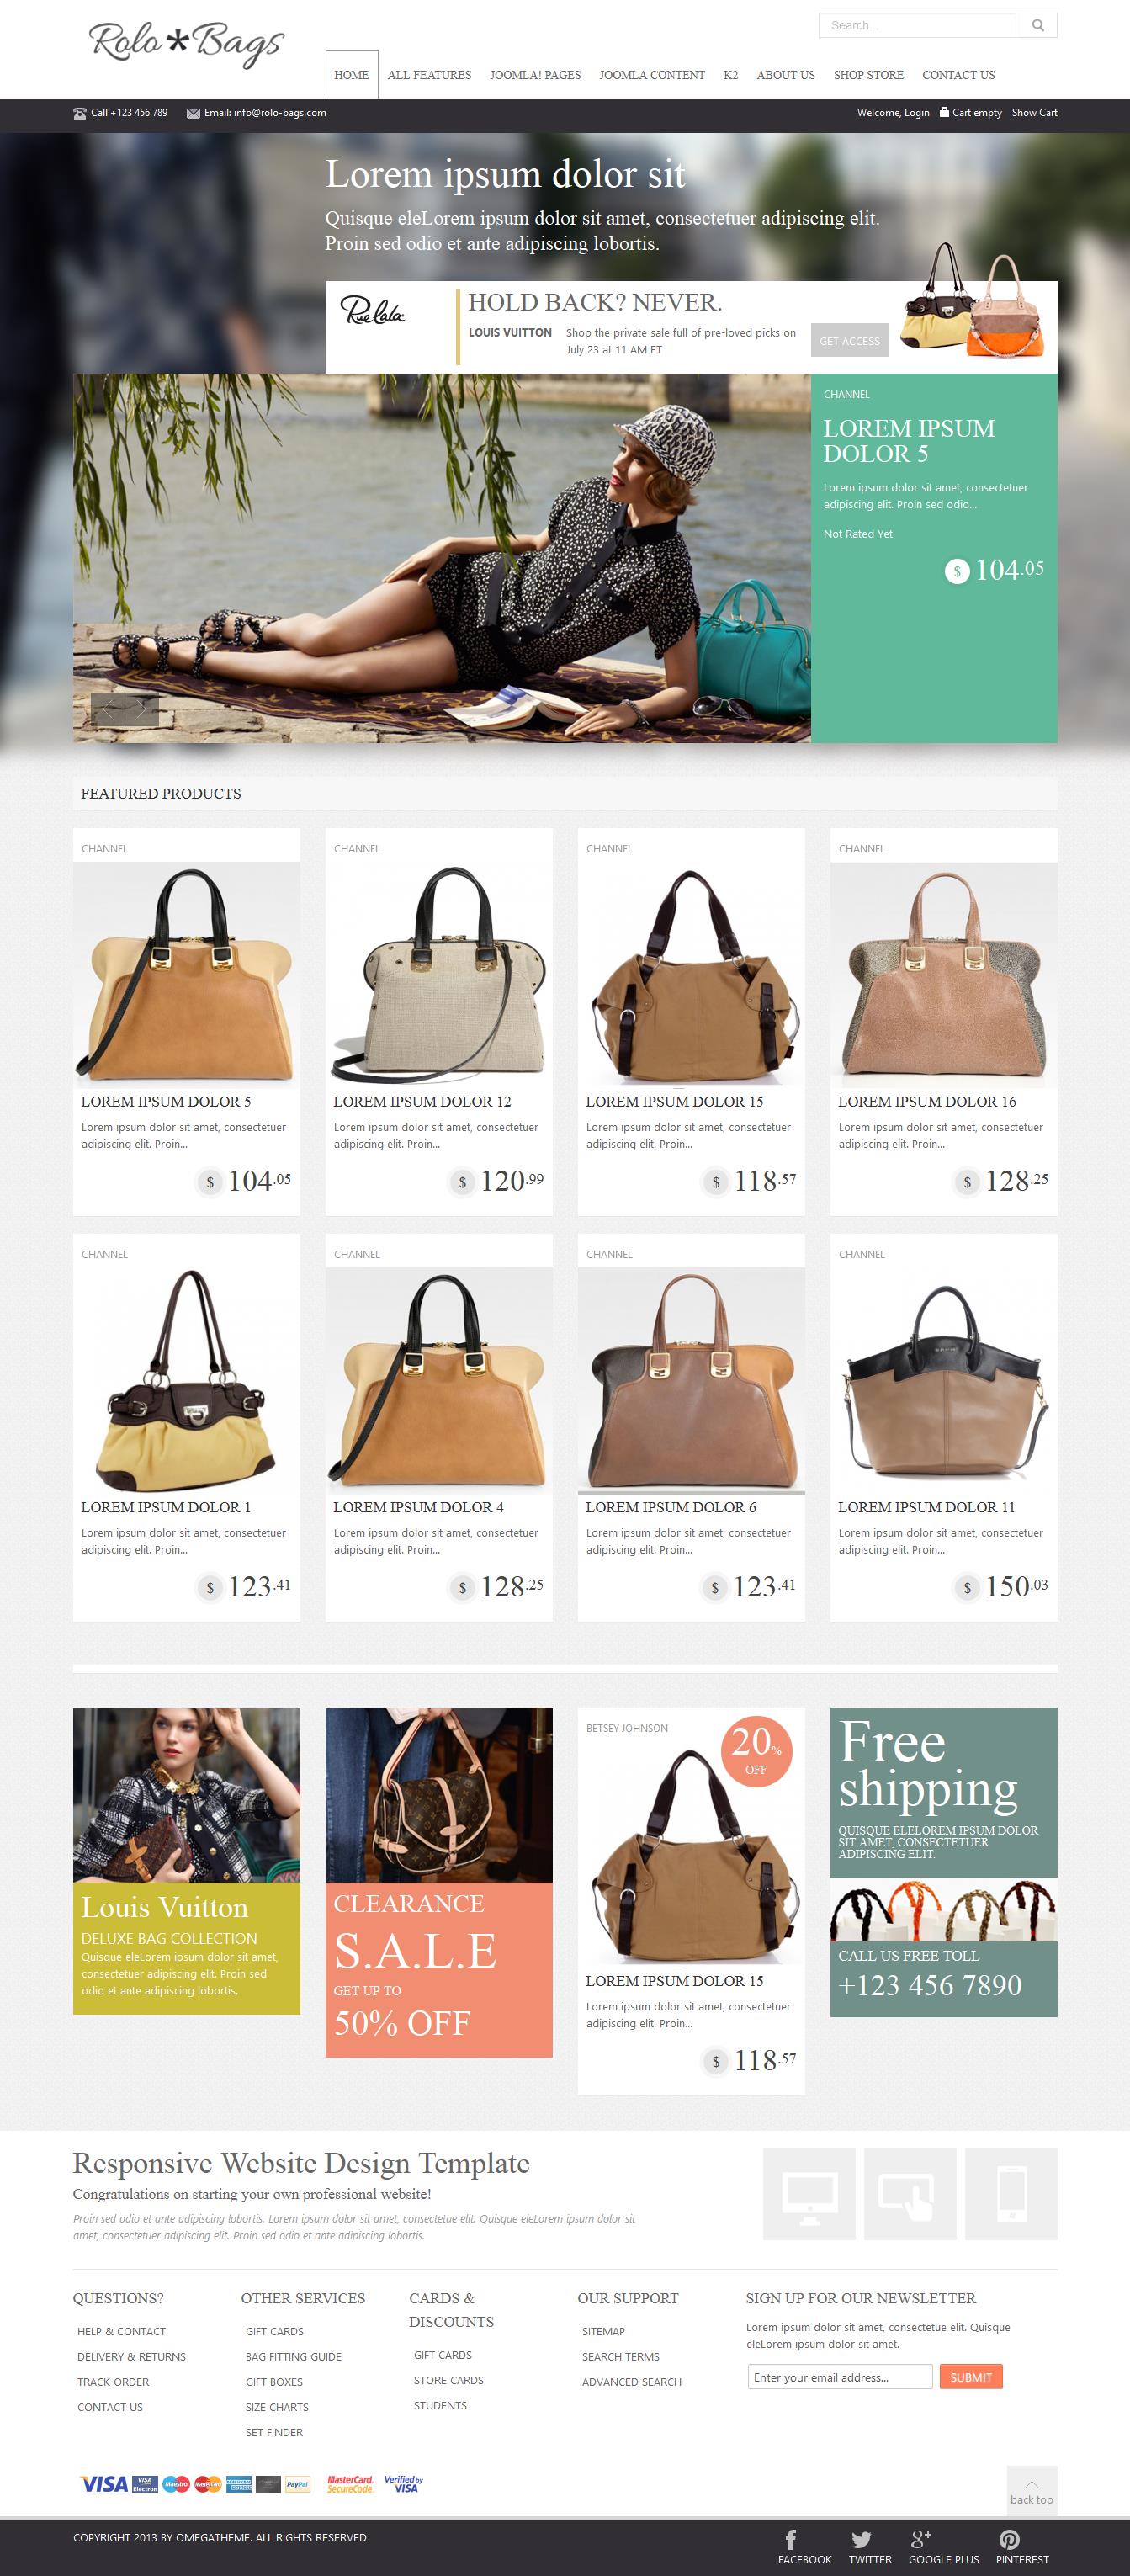Open the Delivery & Returns link
This screenshot has height=2576, width=1130.
pos(131,2356)
